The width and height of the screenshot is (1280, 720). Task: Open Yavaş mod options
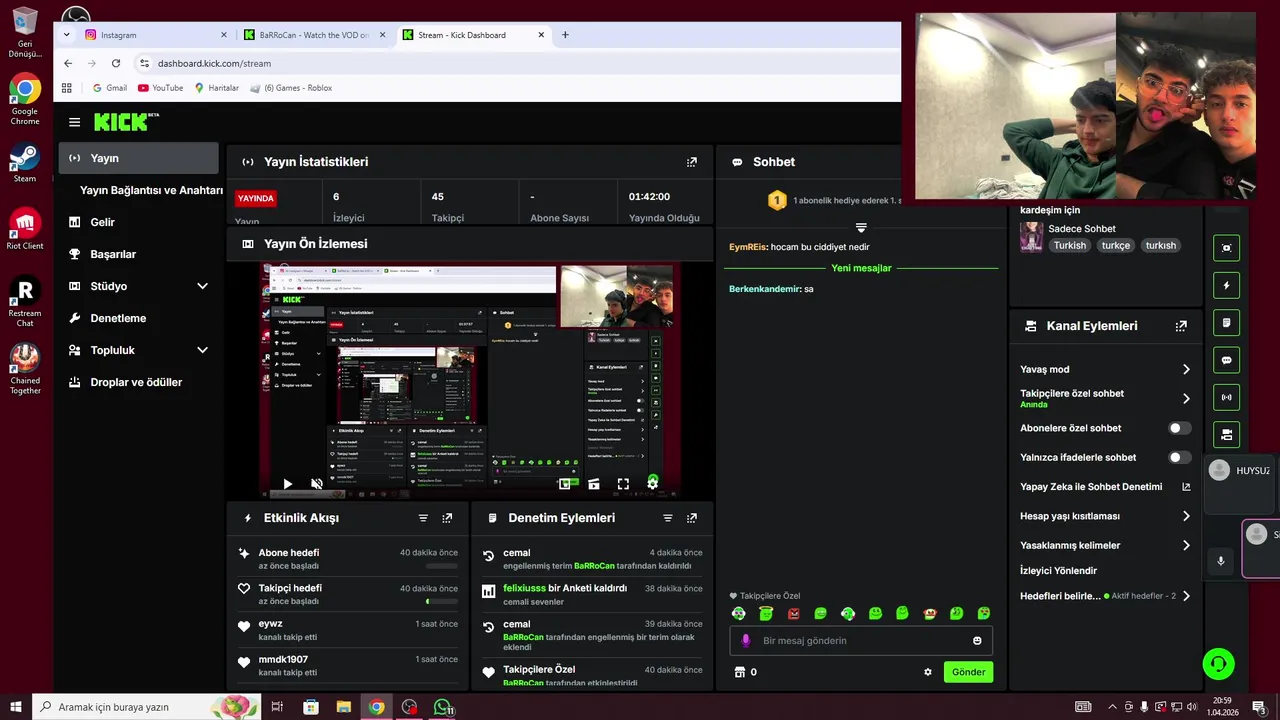click(1105, 369)
